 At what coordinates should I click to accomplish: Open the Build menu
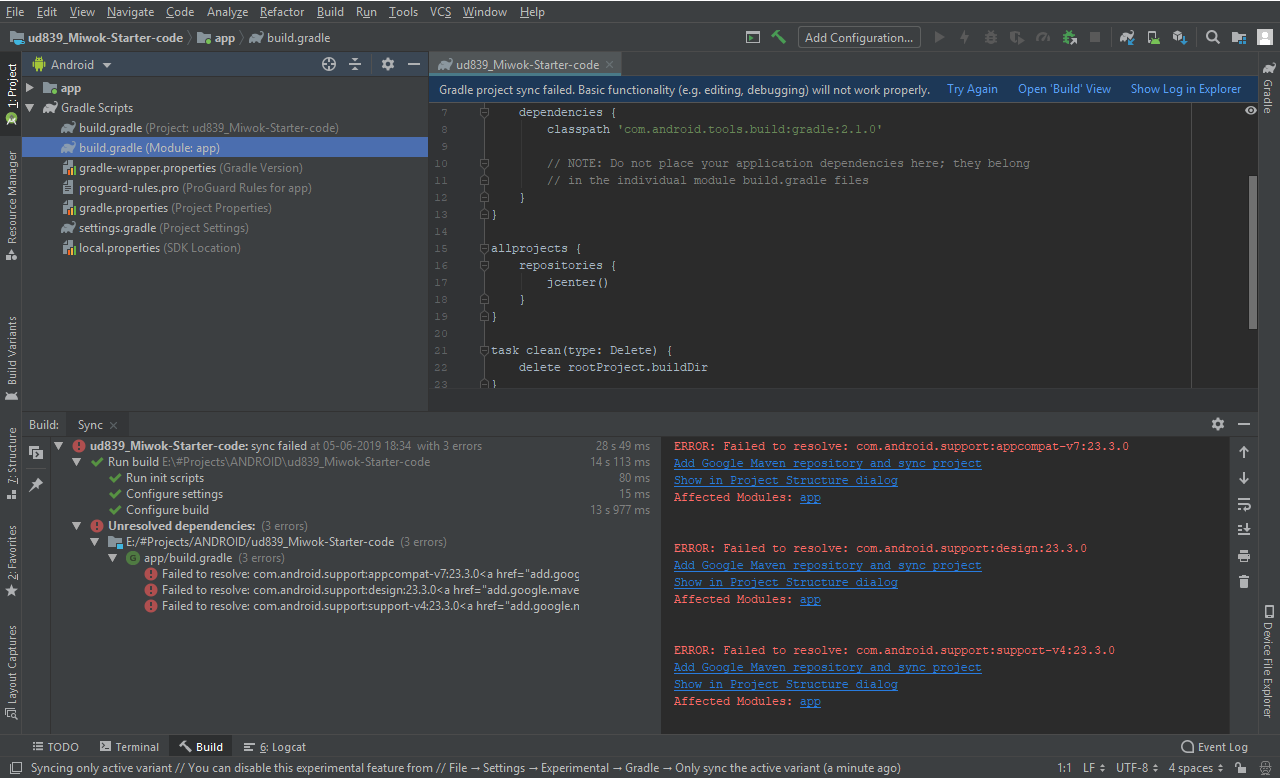330,12
